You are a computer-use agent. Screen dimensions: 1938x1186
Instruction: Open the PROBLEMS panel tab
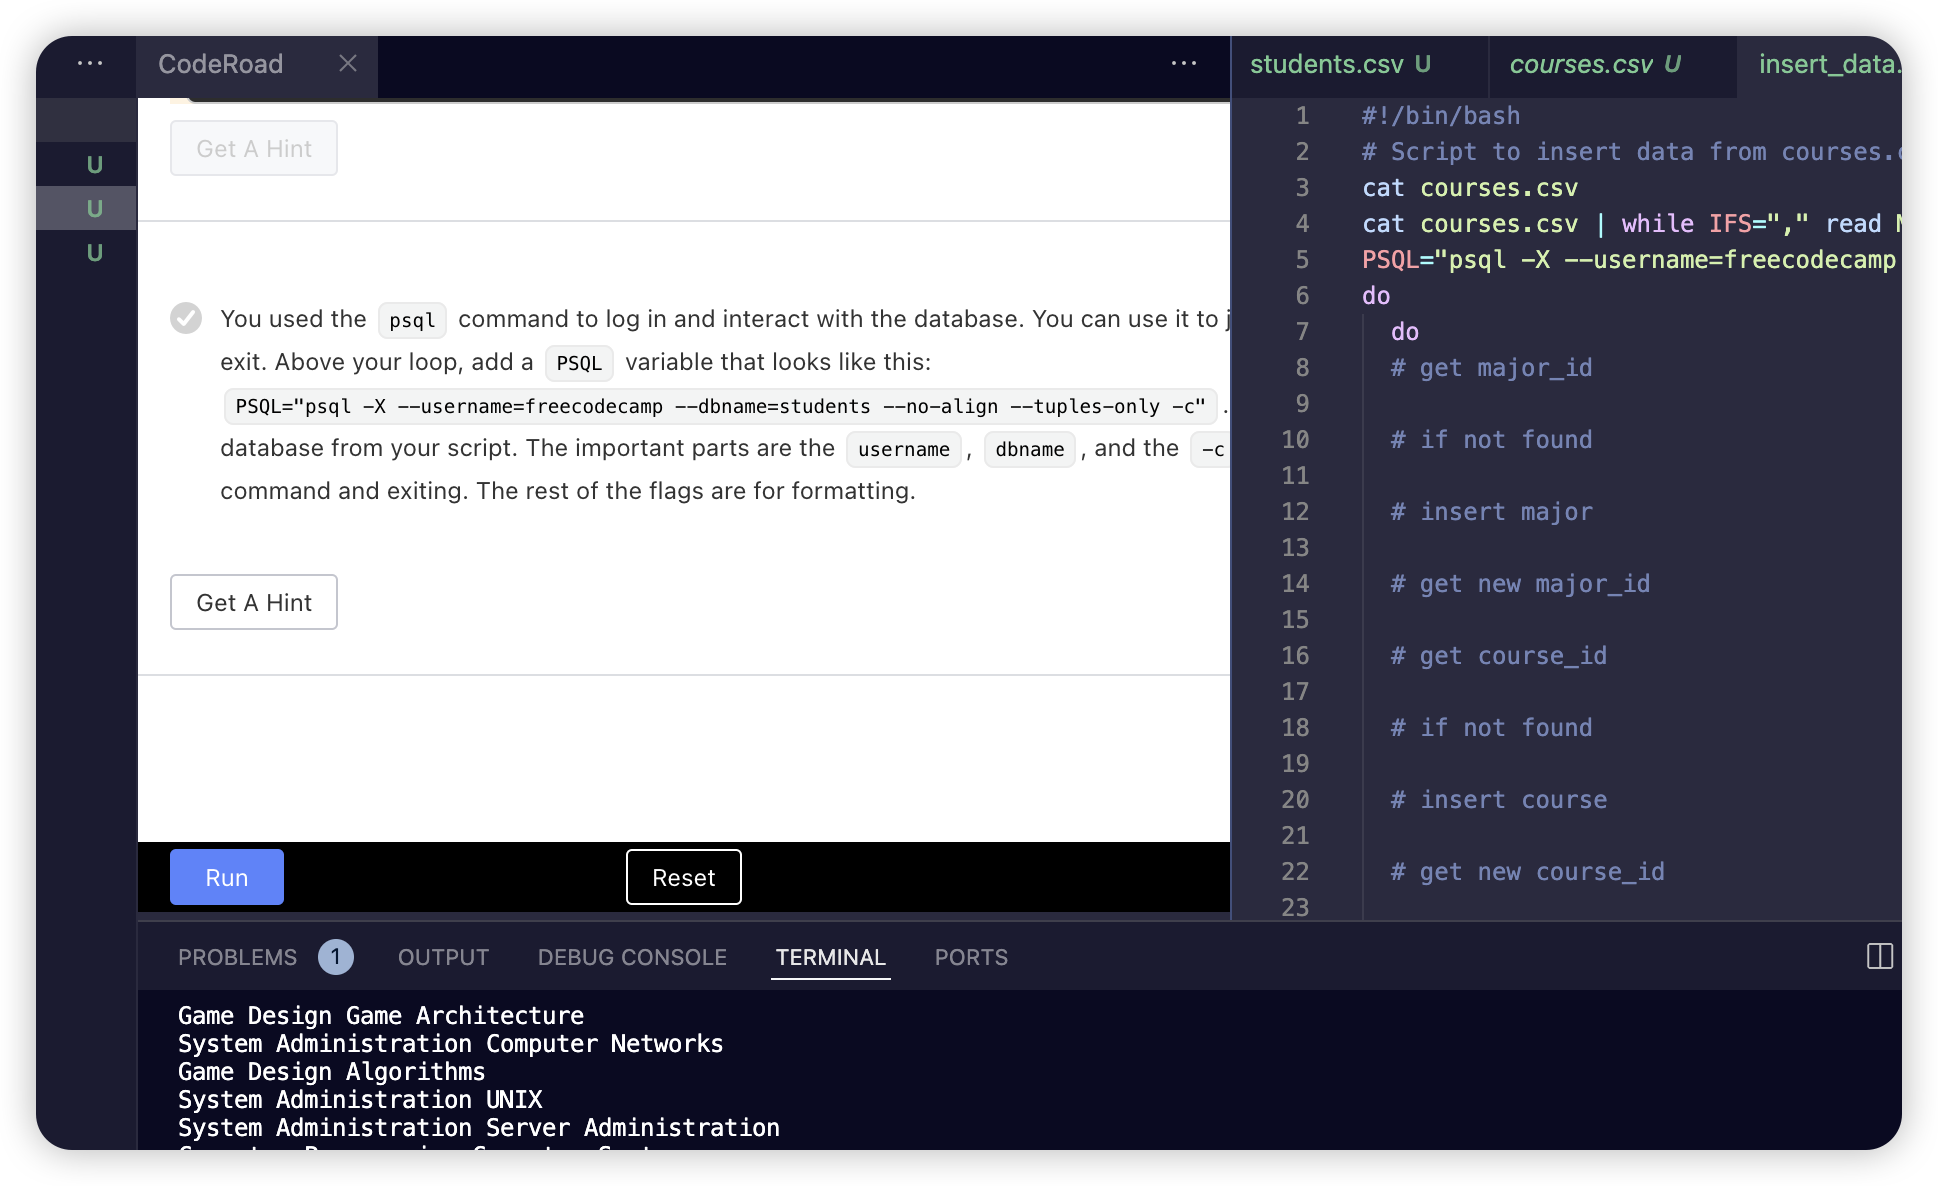[237, 958]
